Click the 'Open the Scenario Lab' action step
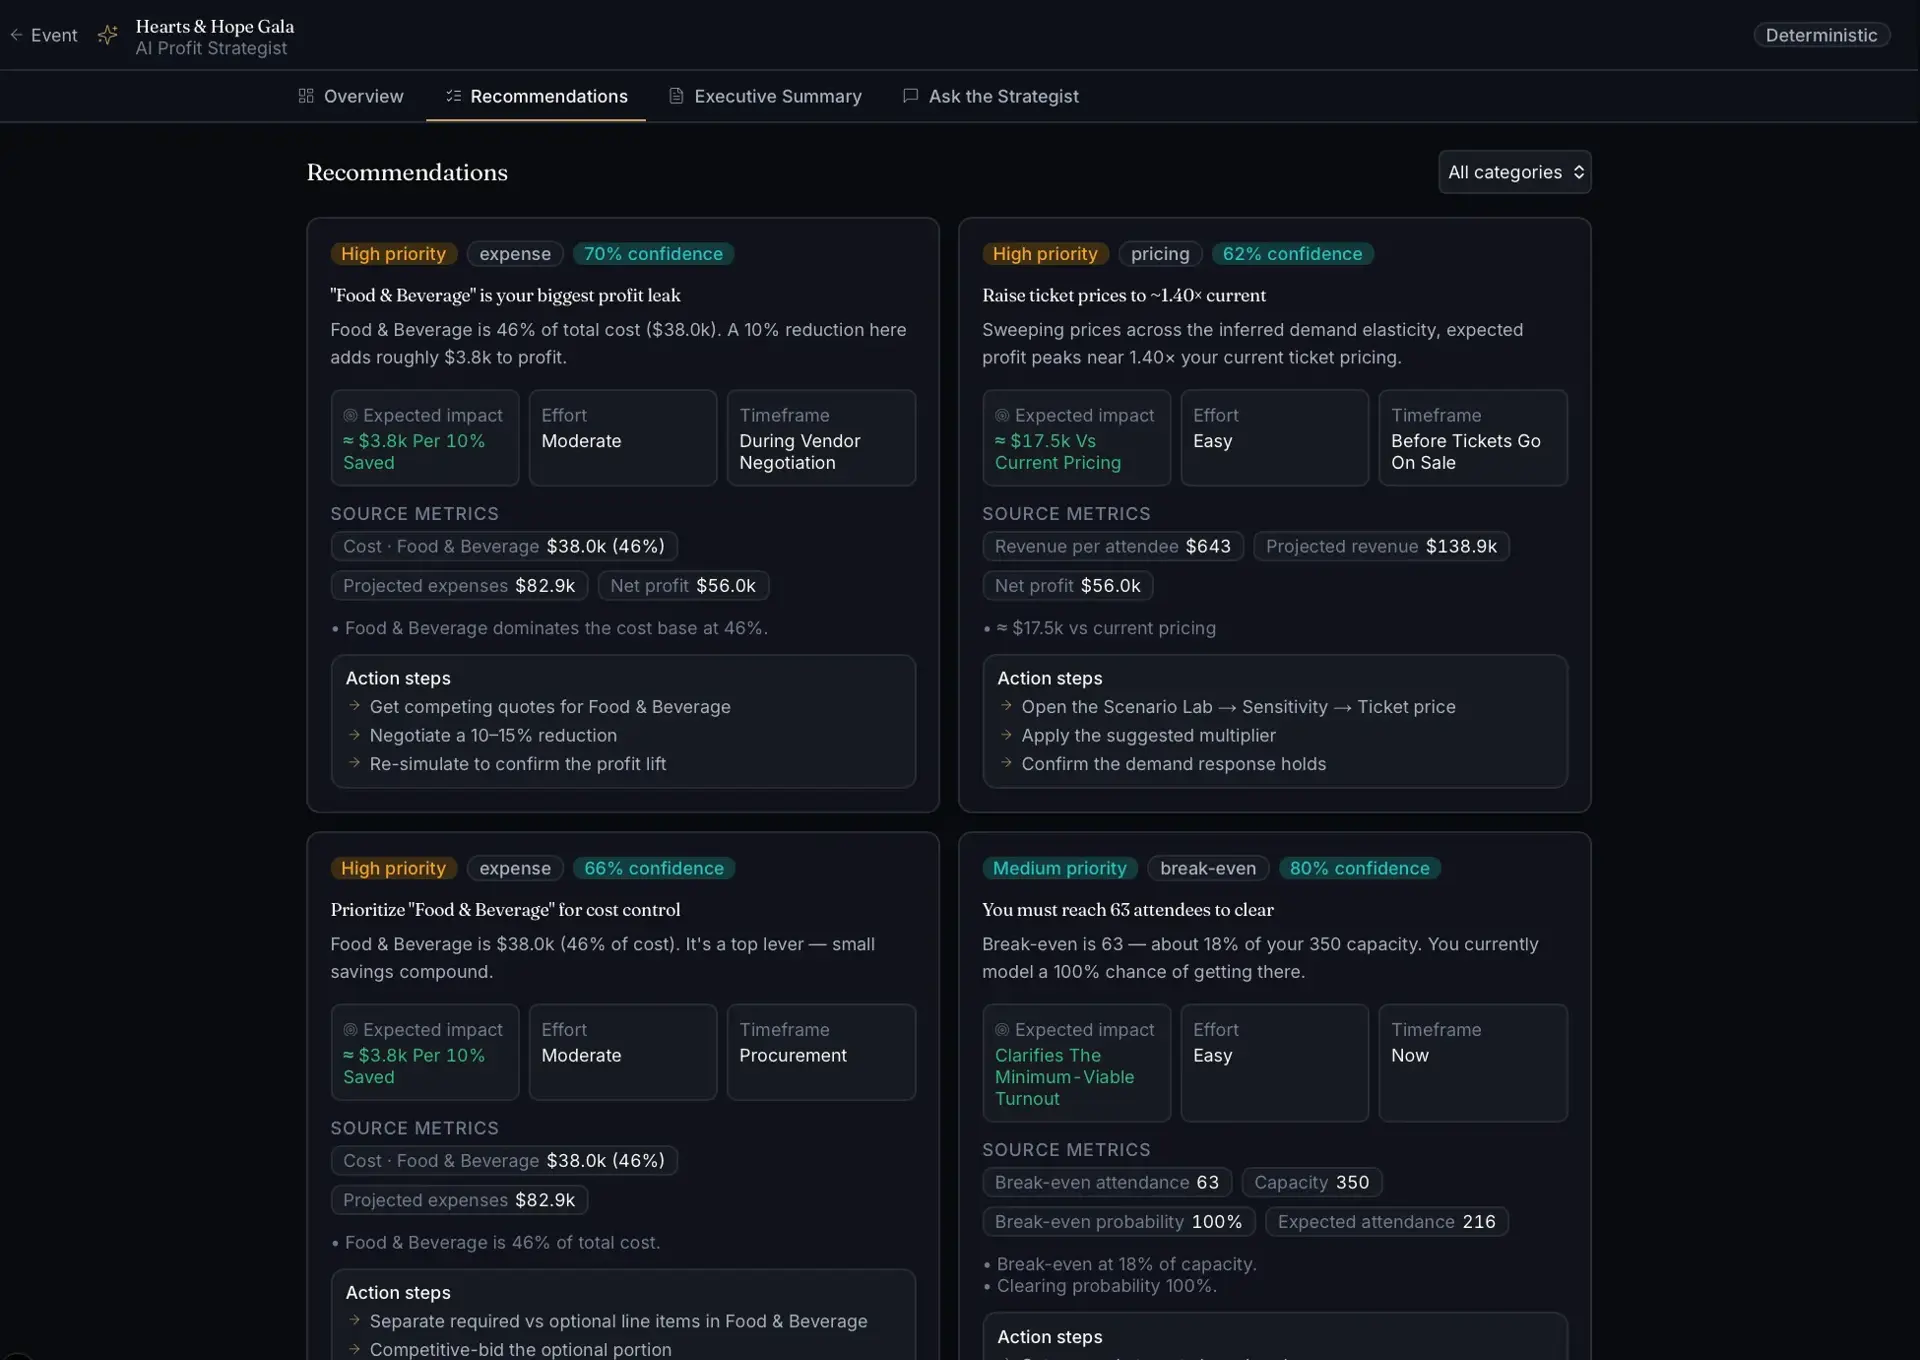1920x1360 pixels. pos(1238,707)
